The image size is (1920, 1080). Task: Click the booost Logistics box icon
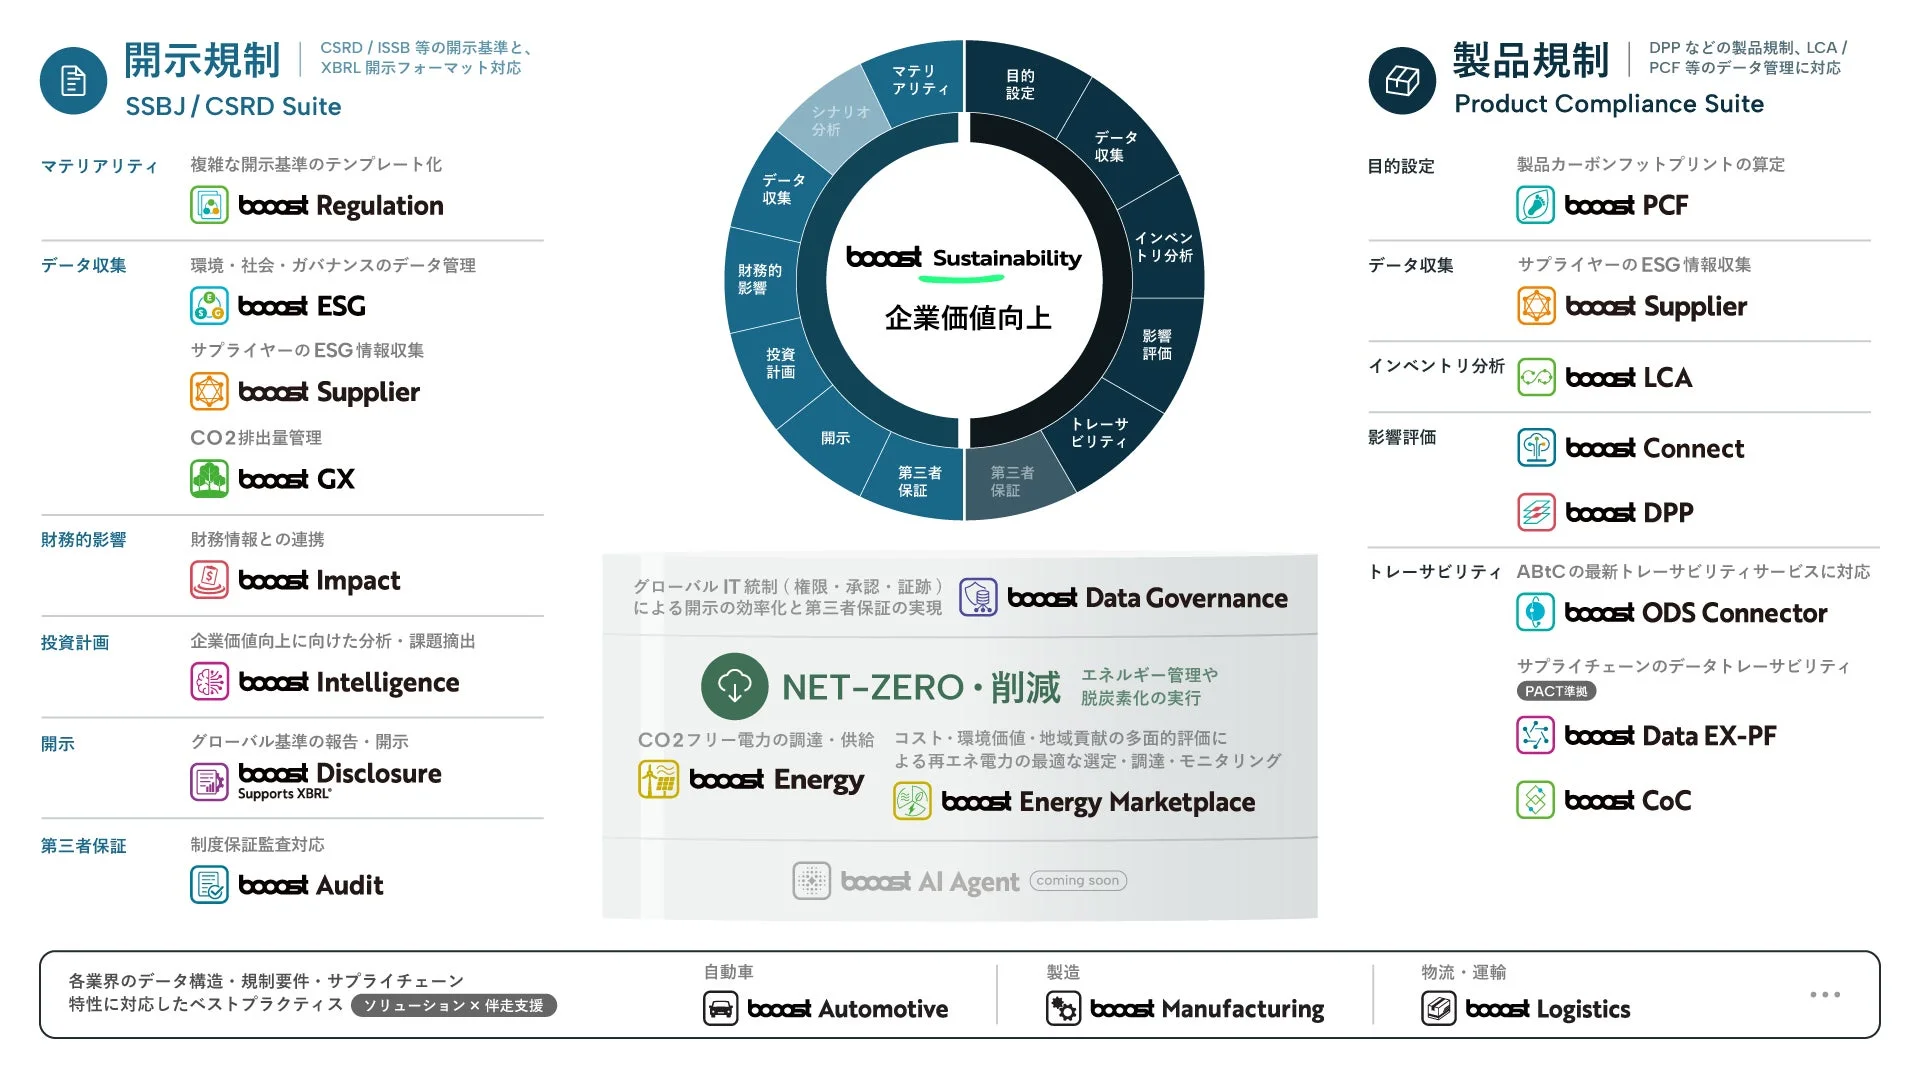click(1438, 1008)
